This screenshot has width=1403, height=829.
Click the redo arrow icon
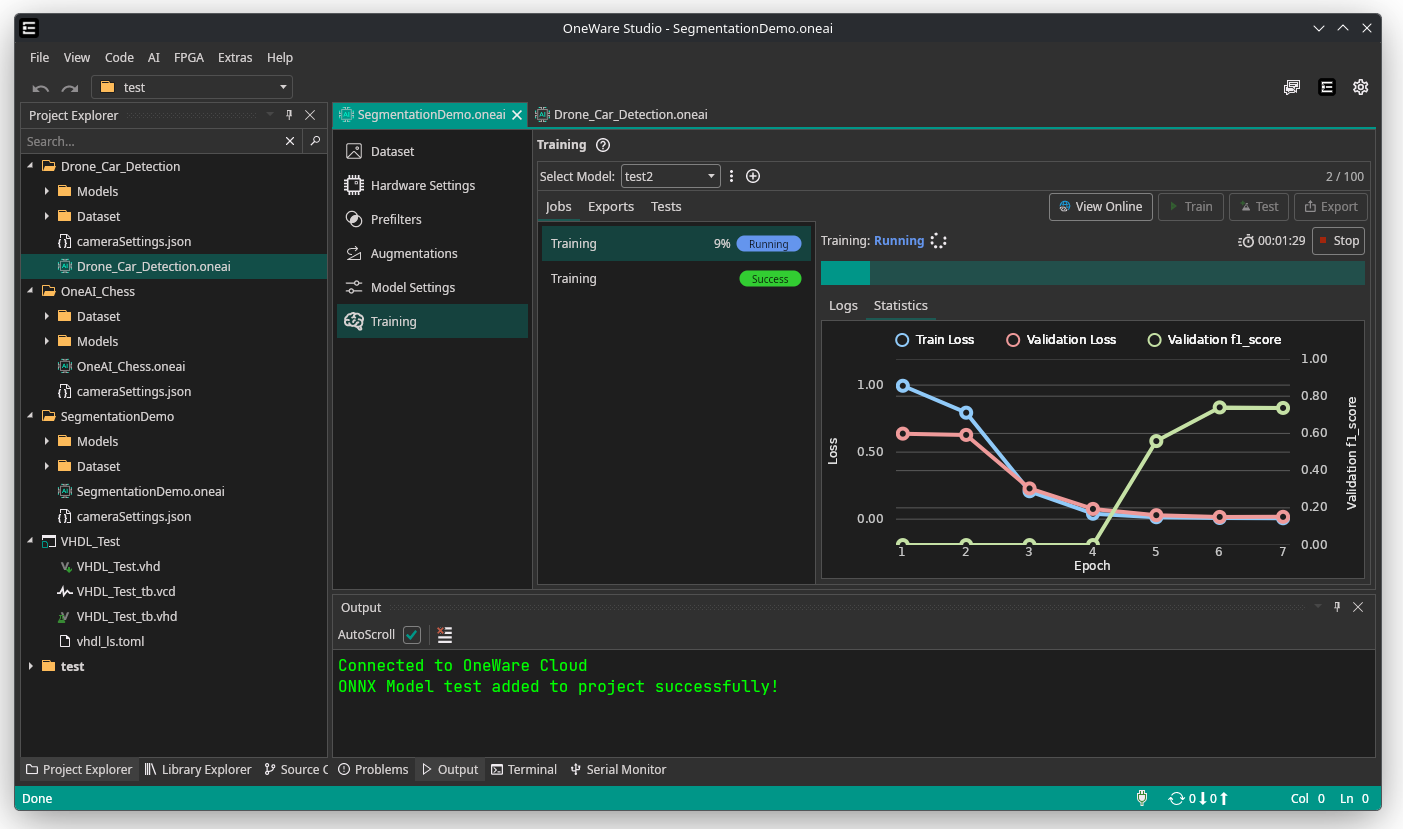tap(70, 88)
